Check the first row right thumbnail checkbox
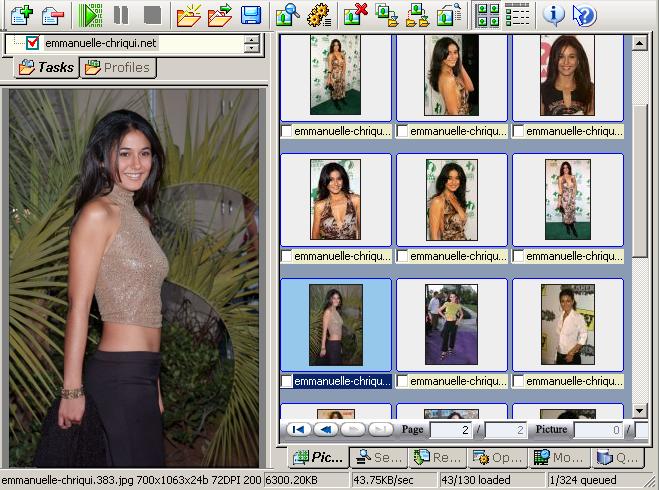Image resolution: width=659 pixels, height=490 pixels. [518, 131]
